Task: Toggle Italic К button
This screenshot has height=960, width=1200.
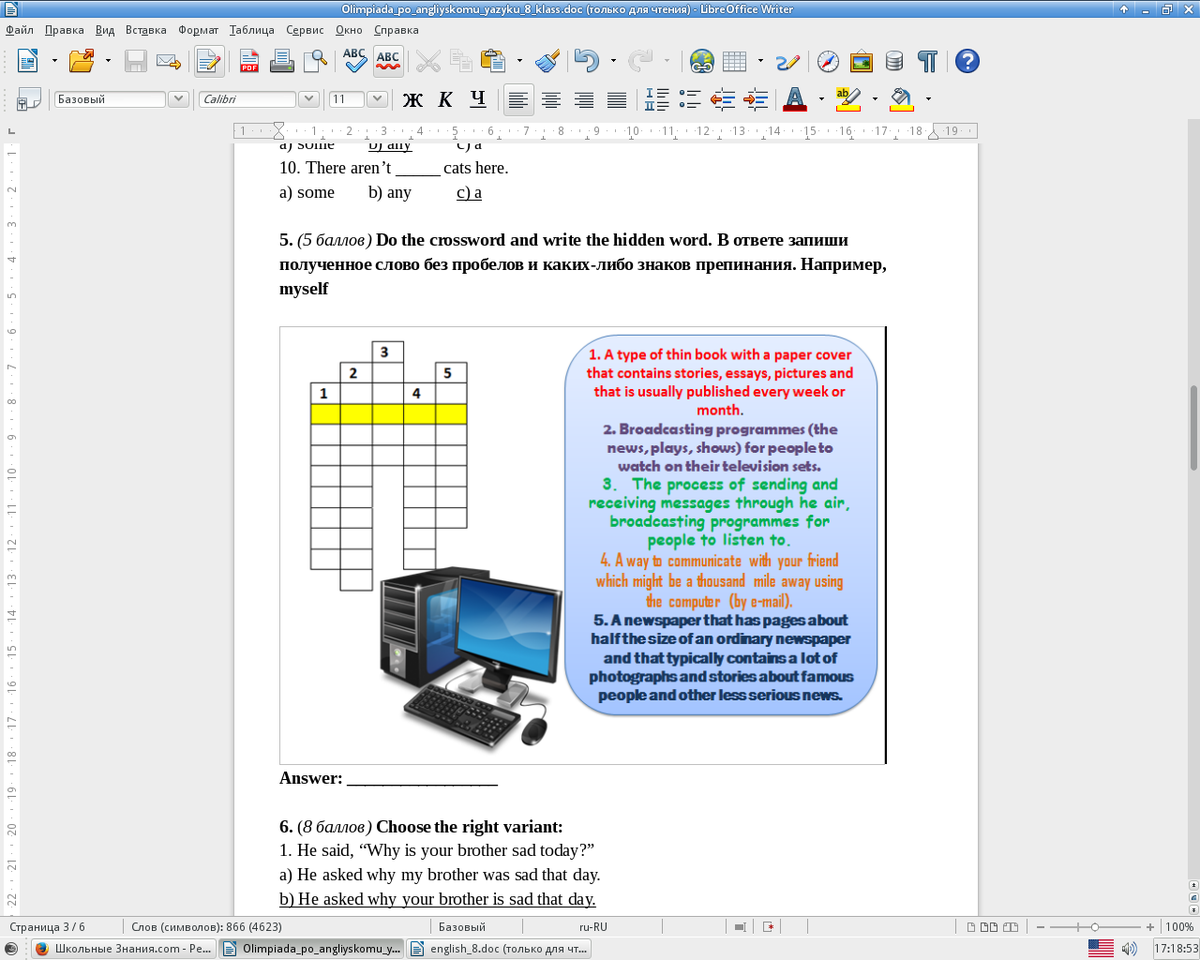Action: point(445,99)
